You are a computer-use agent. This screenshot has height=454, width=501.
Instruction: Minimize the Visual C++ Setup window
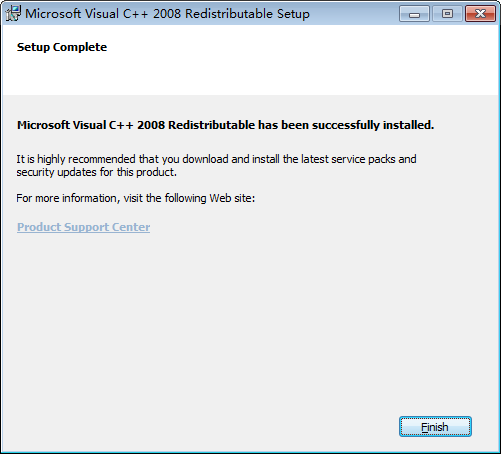pyautogui.click(x=414, y=14)
